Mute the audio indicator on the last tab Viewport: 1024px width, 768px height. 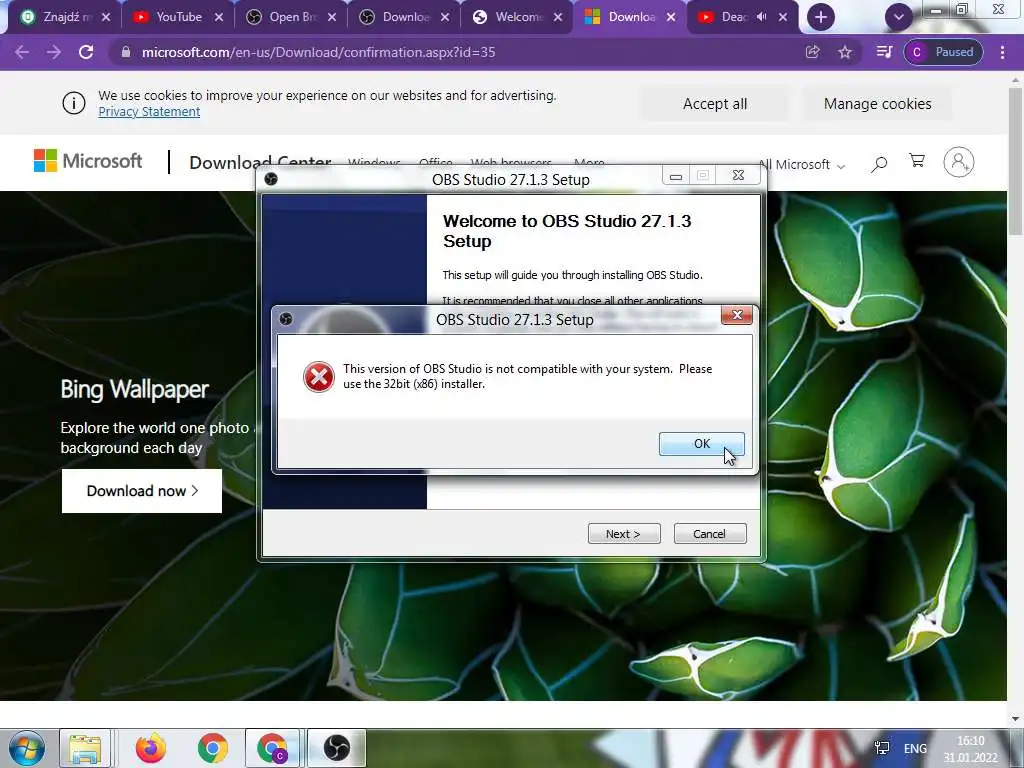(x=761, y=17)
